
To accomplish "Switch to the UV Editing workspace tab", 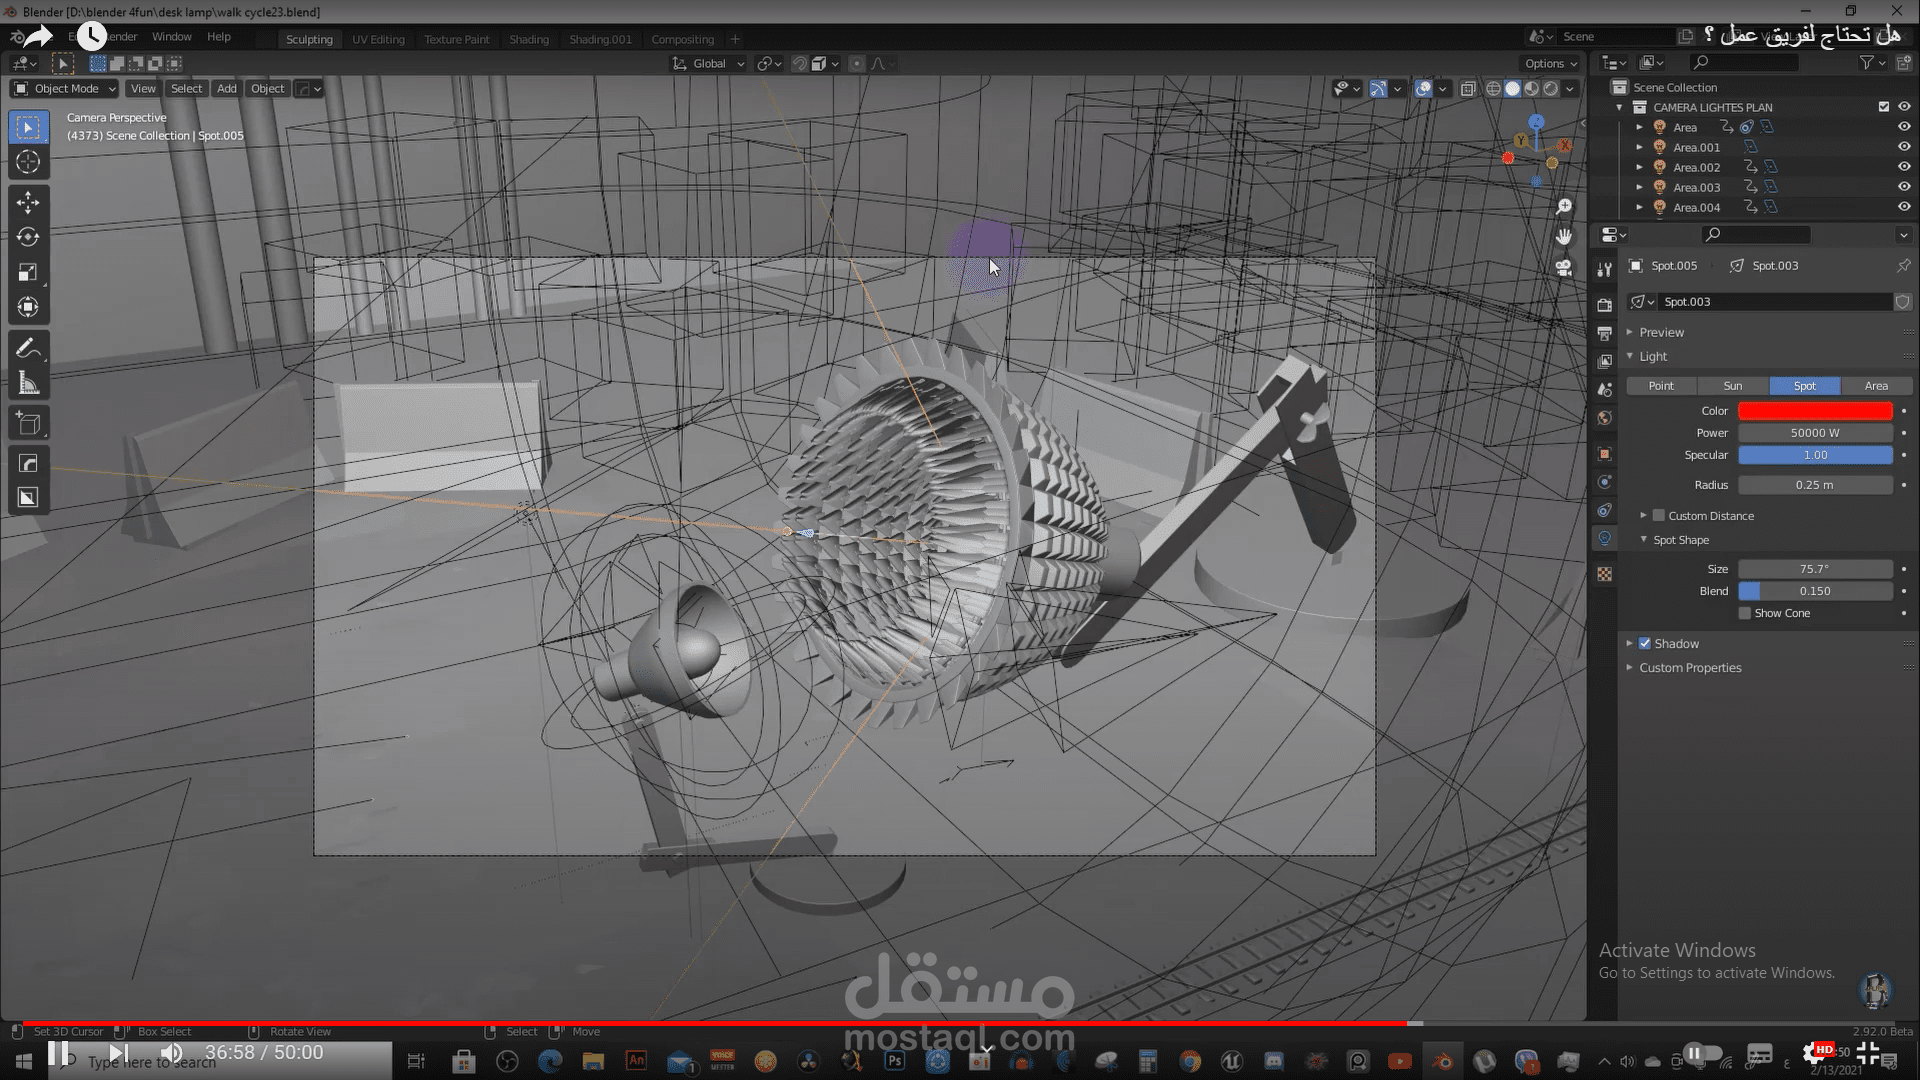I will coord(378,39).
